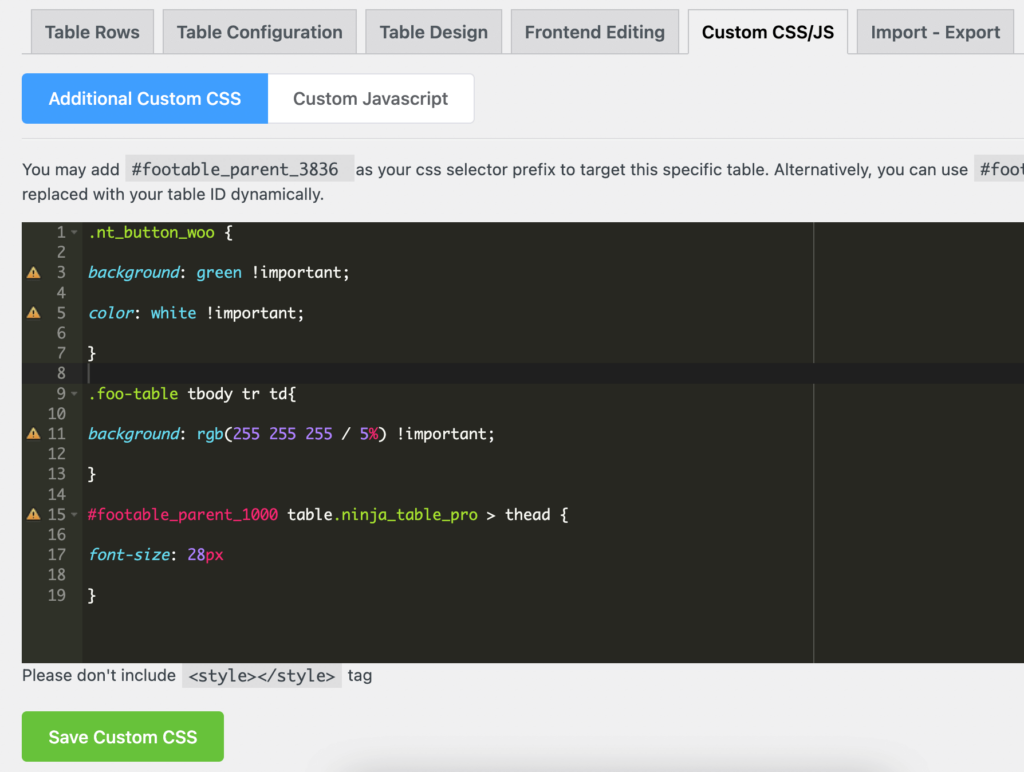
Task: Click the warning icon on line 11
Action: 33,434
